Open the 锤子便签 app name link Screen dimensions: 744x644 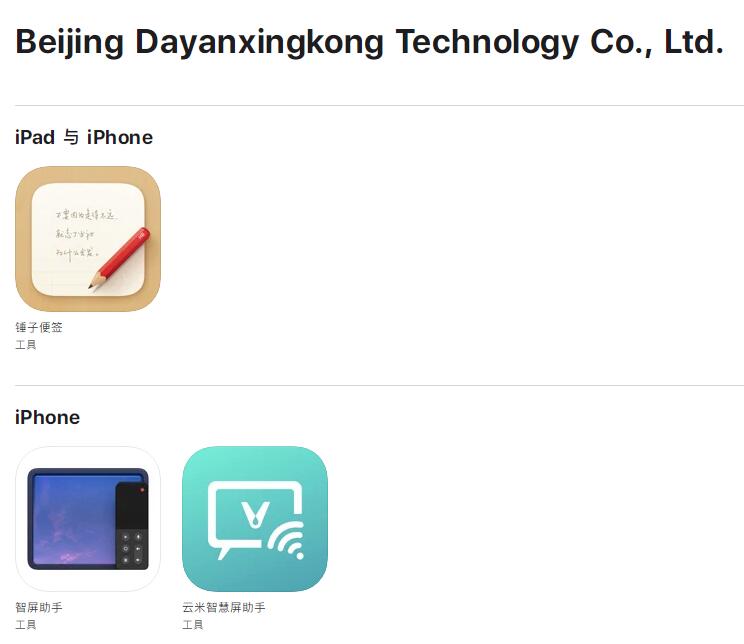point(39,327)
